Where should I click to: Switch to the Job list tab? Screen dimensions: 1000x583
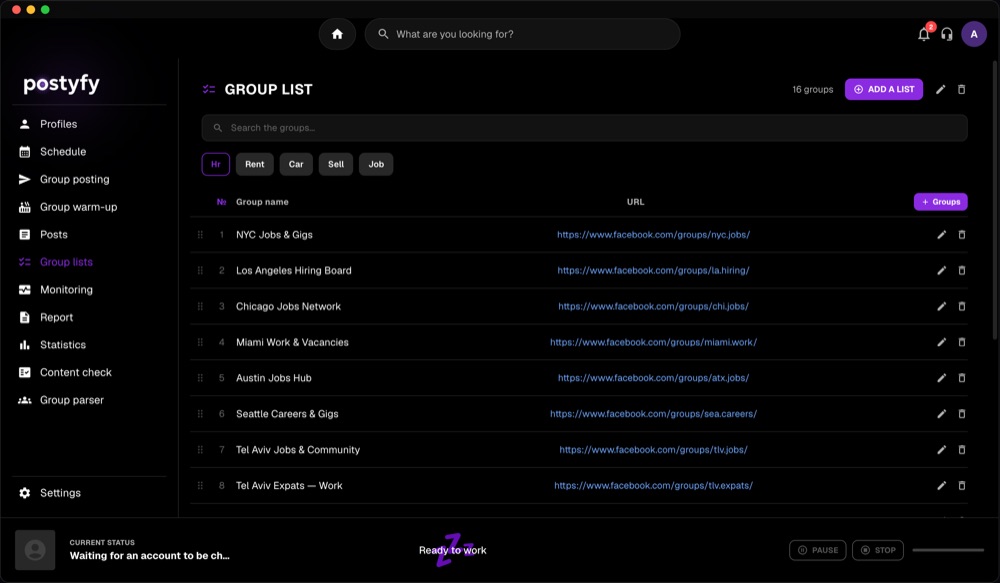pos(376,164)
